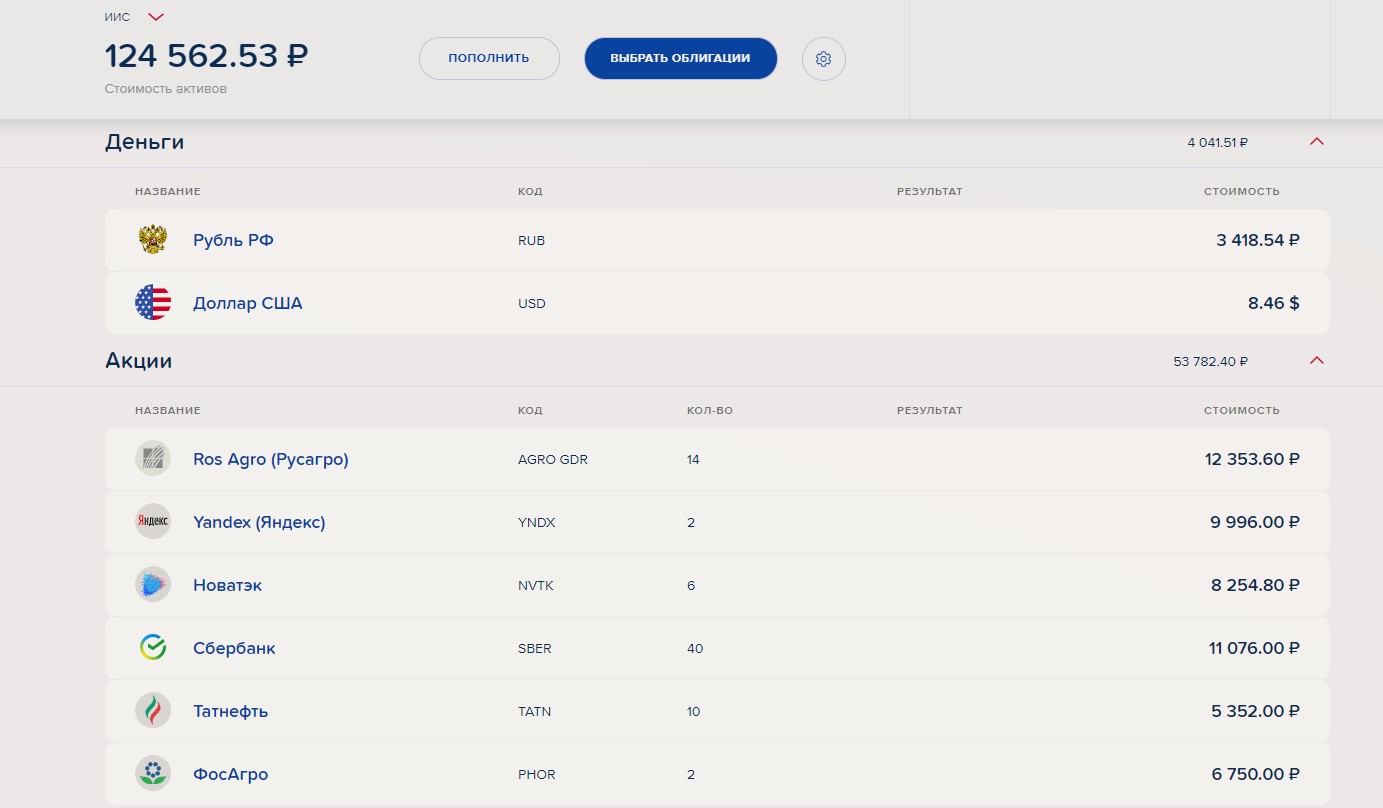Click the USD code cell

tap(532, 304)
